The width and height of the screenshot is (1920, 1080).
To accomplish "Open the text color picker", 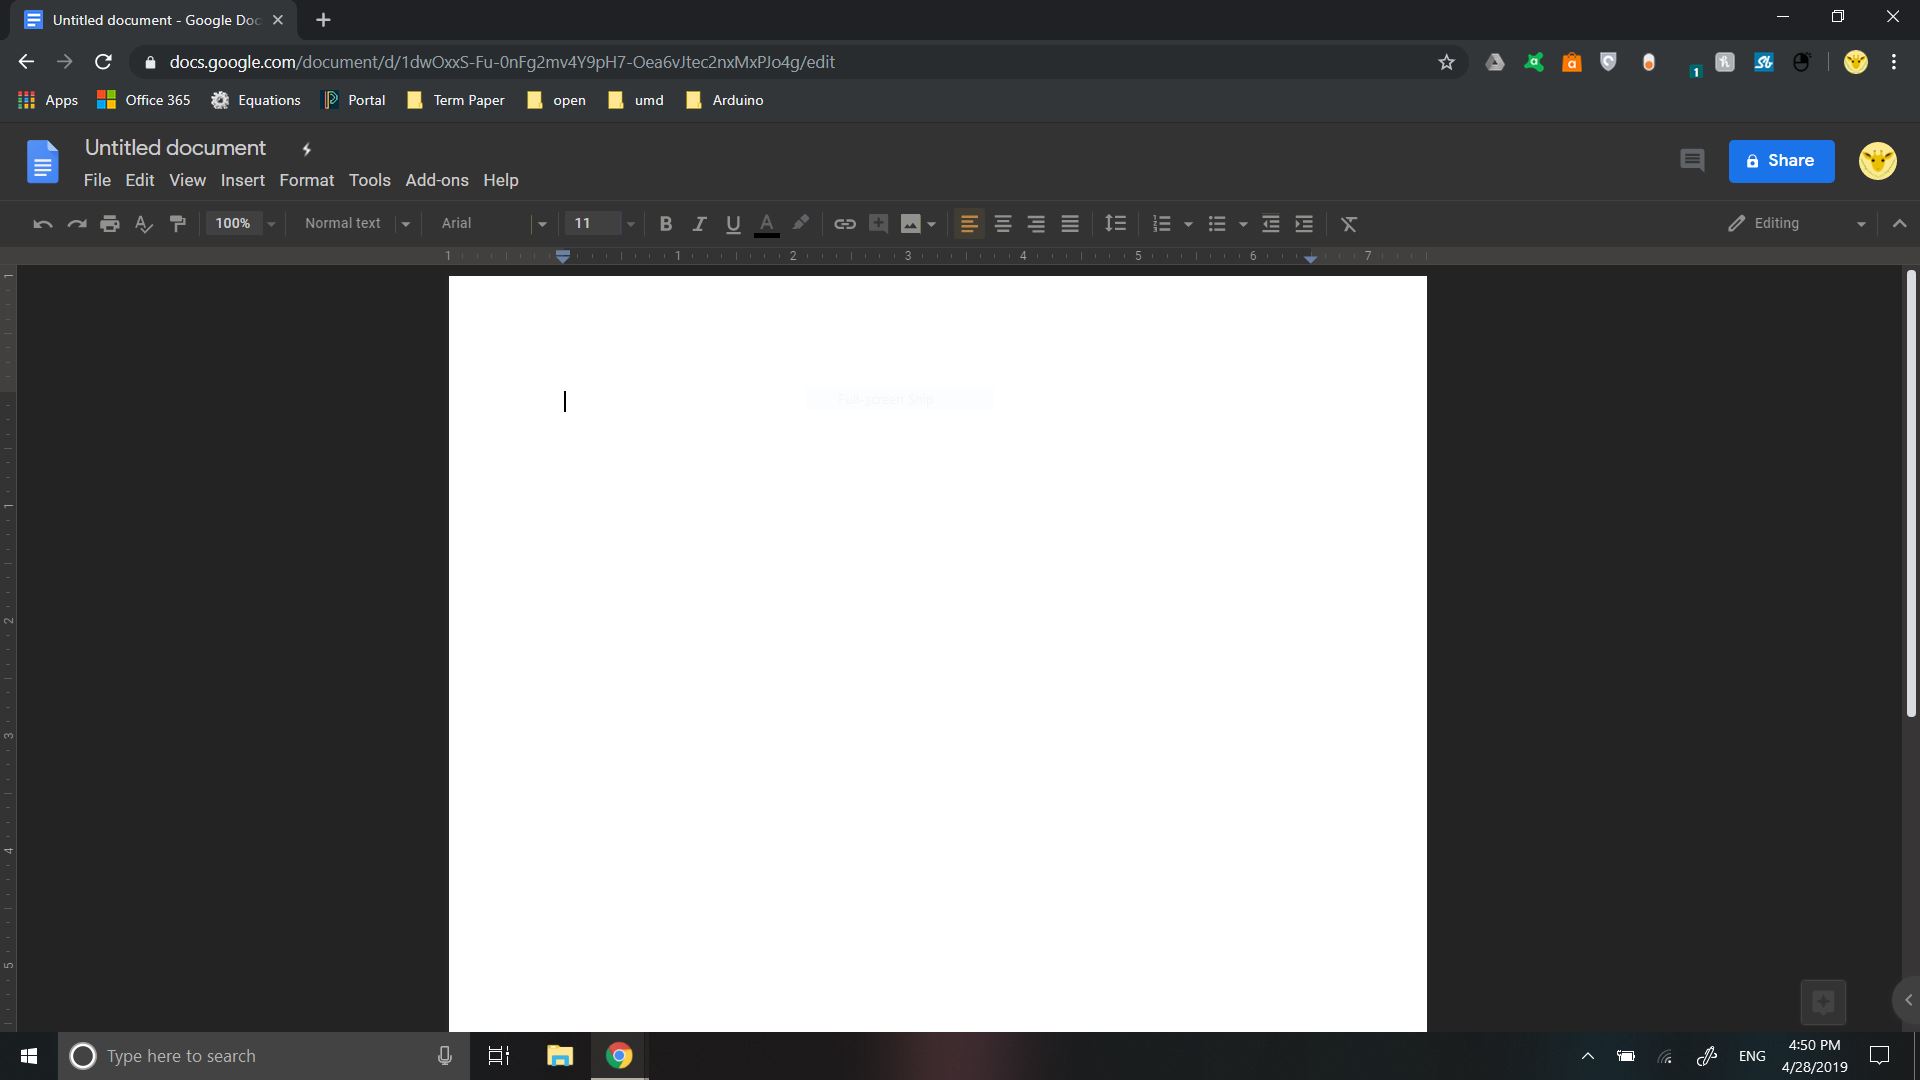I will 765,223.
